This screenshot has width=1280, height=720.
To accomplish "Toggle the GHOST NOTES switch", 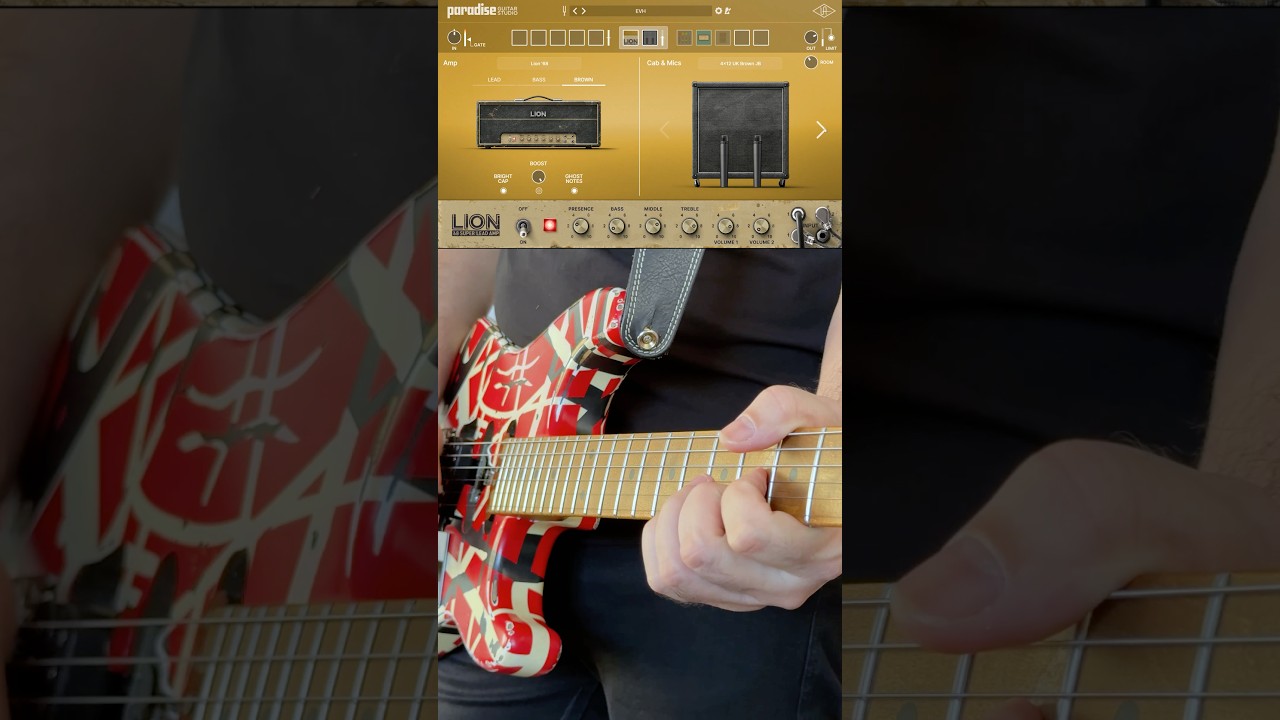I will pyautogui.click(x=574, y=190).
